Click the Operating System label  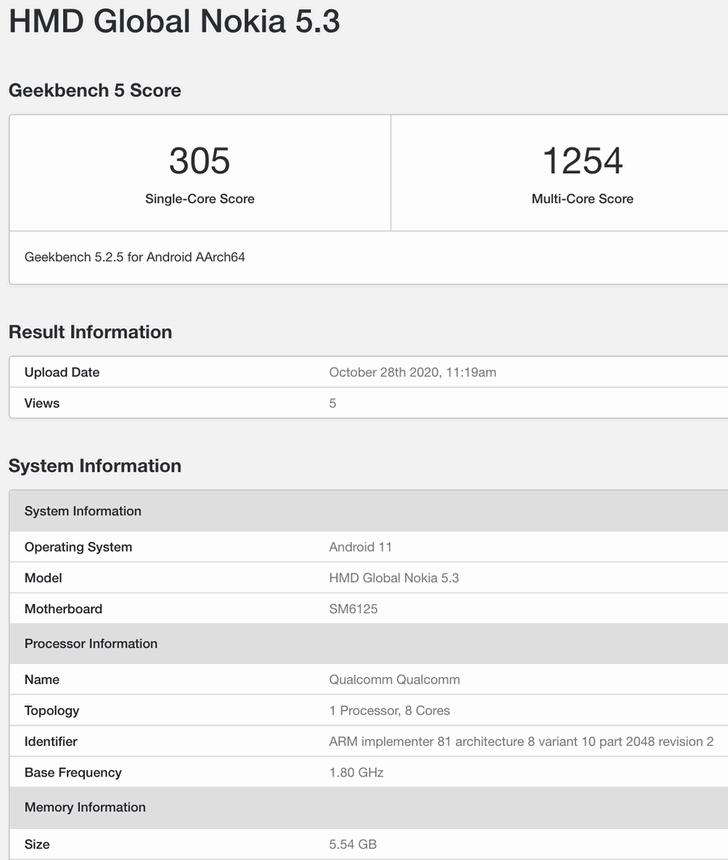click(78, 547)
